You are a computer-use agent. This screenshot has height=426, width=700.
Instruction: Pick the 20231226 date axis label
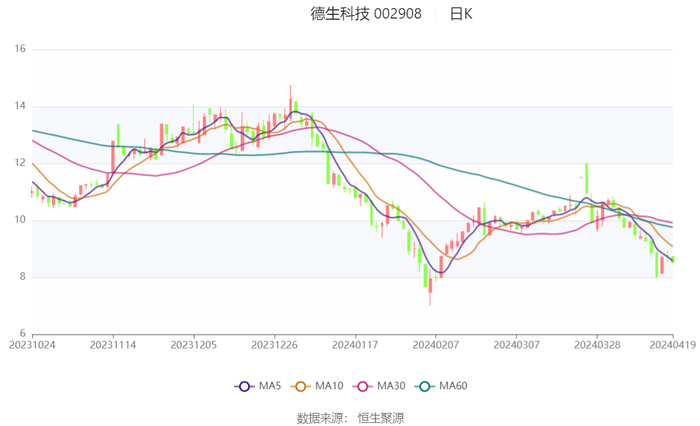point(274,345)
